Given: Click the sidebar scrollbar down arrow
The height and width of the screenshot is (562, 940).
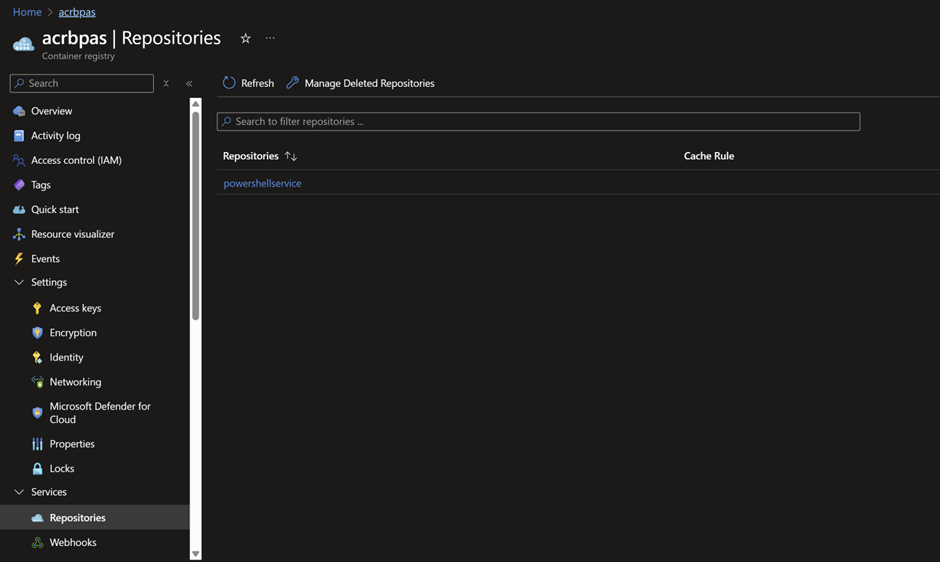Looking at the screenshot, I should [x=195, y=553].
